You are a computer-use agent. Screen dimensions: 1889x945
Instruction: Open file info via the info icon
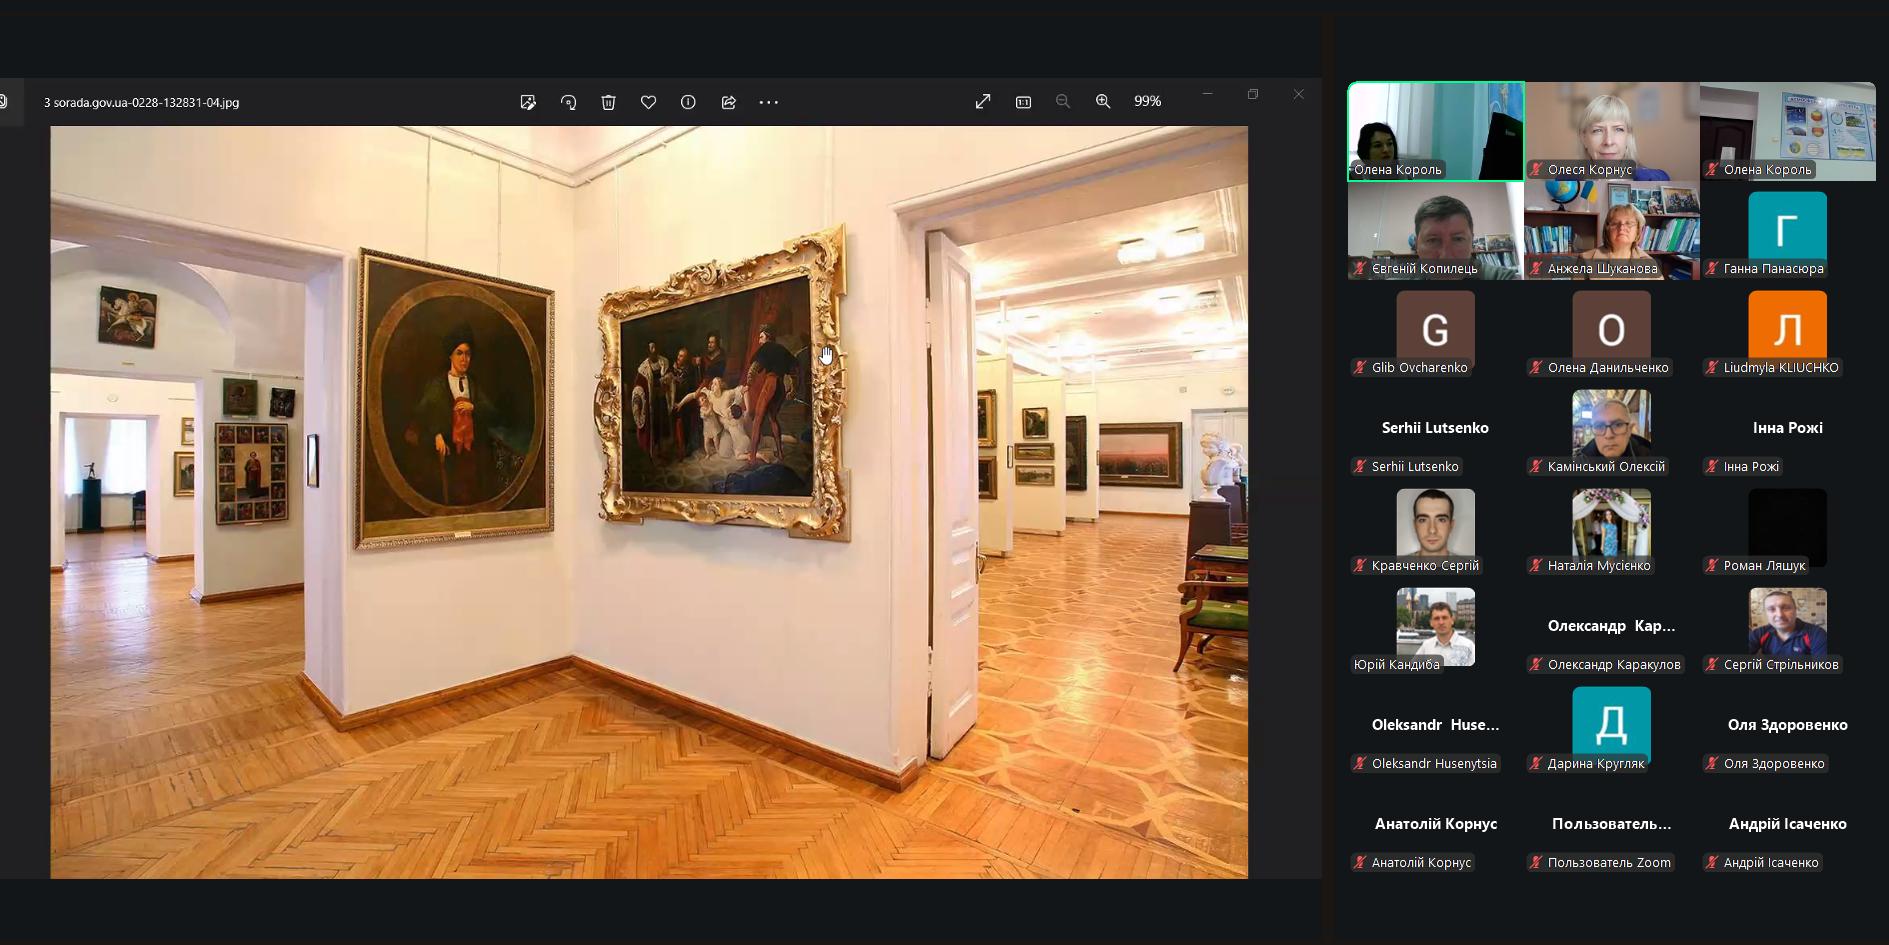click(688, 102)
